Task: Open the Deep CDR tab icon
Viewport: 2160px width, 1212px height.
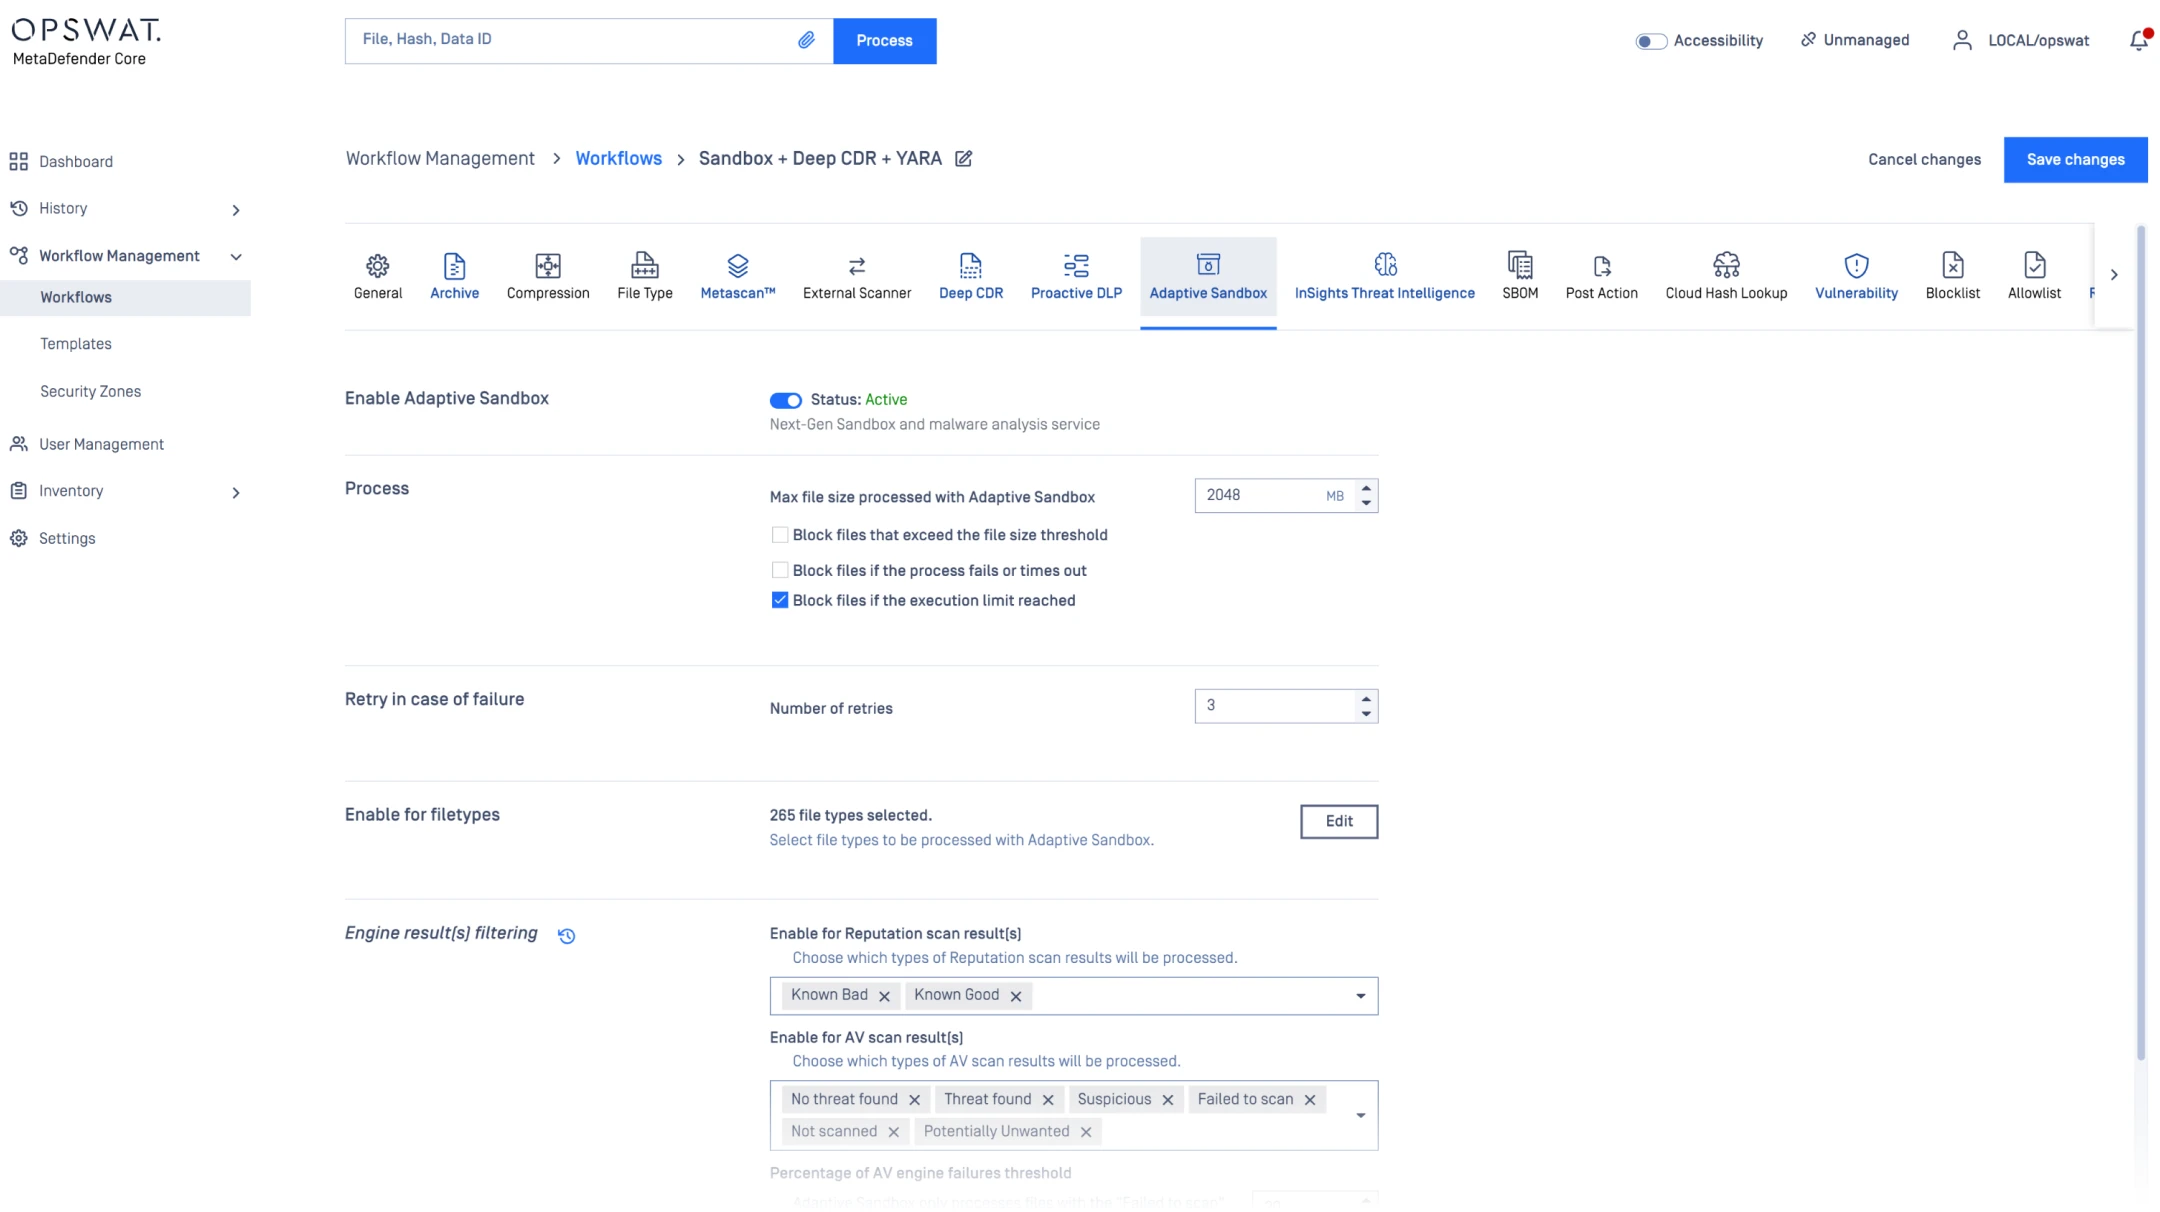Action: point(970,266)
